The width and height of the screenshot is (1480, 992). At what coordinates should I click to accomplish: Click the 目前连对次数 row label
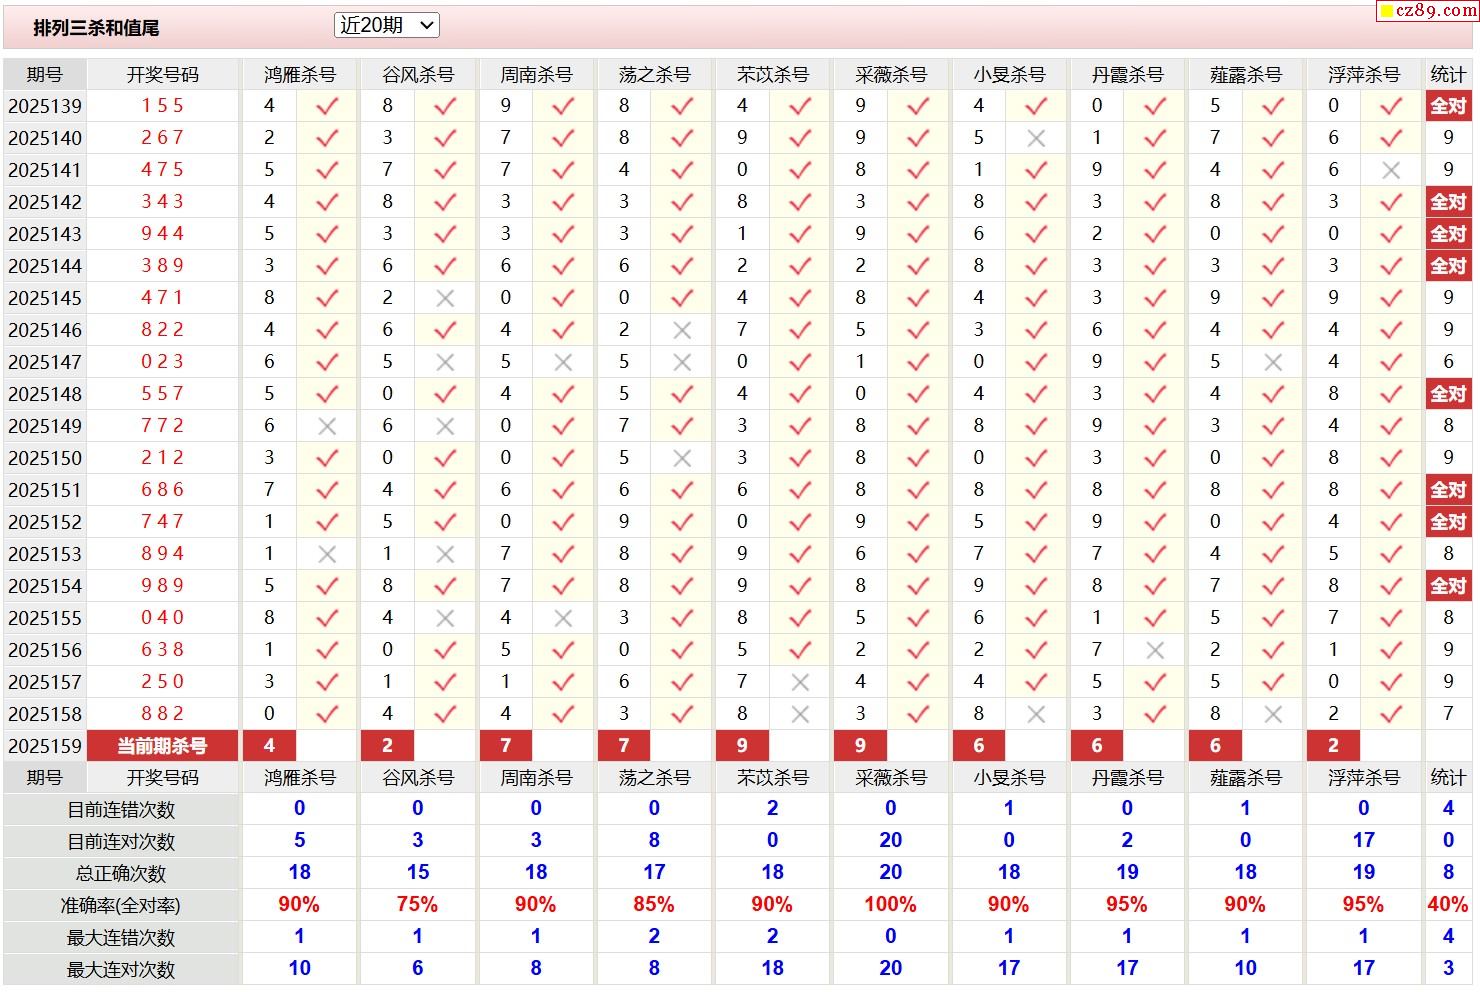pyautogui.click(x=121, y=842)
